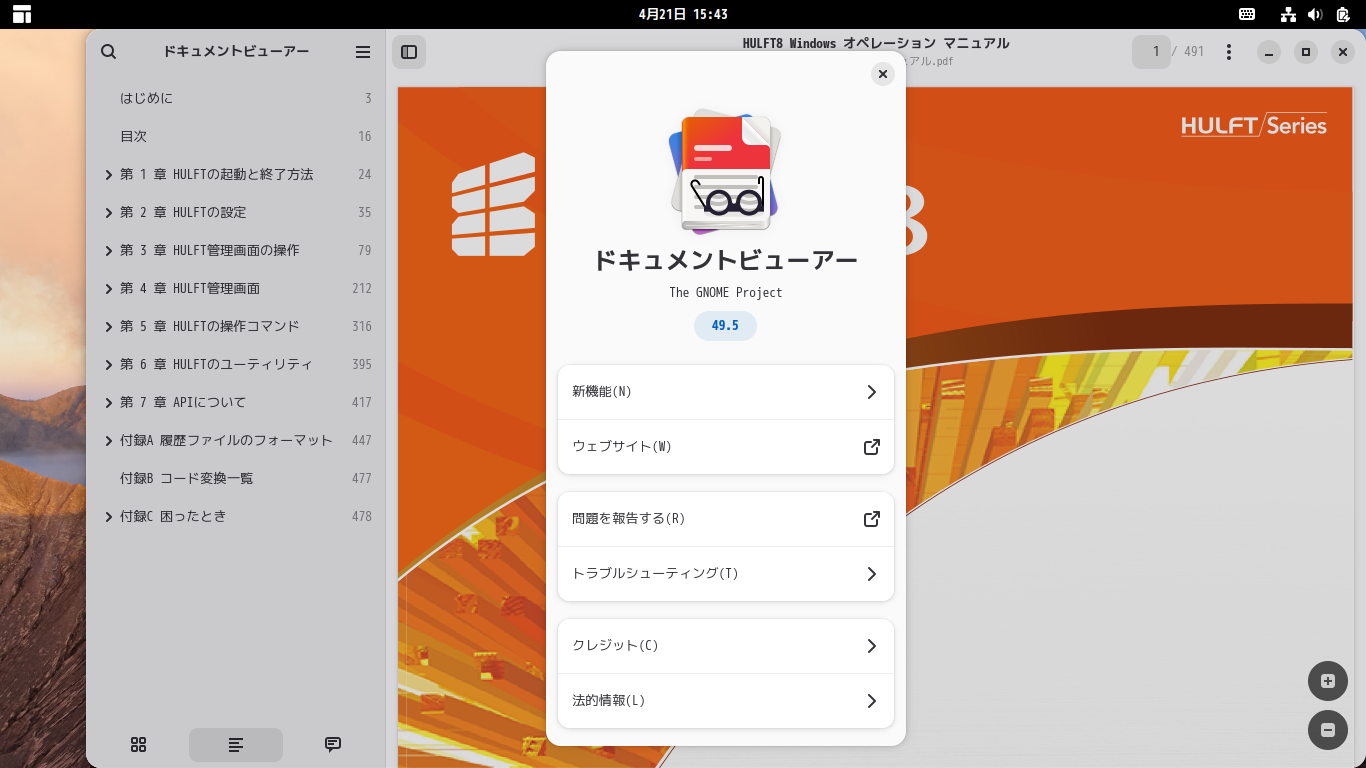Close the document viewer window
The height and width of the screenshot is (768, 1366).
(x=1343, y=52)
